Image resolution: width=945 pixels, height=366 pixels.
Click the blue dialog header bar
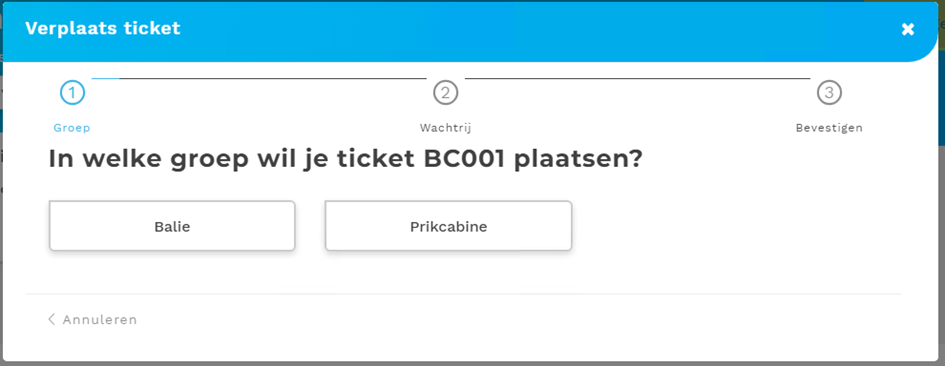[x=470, y=31]
